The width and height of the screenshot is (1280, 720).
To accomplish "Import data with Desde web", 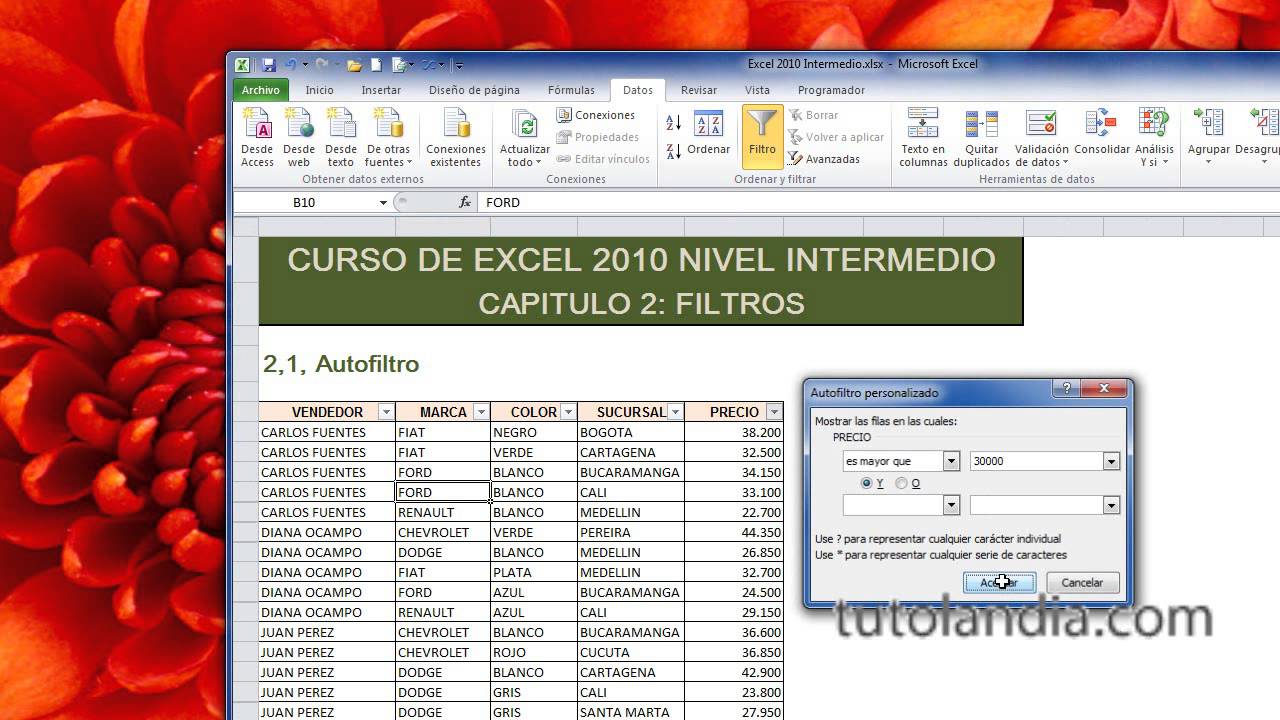I will 299,138.
